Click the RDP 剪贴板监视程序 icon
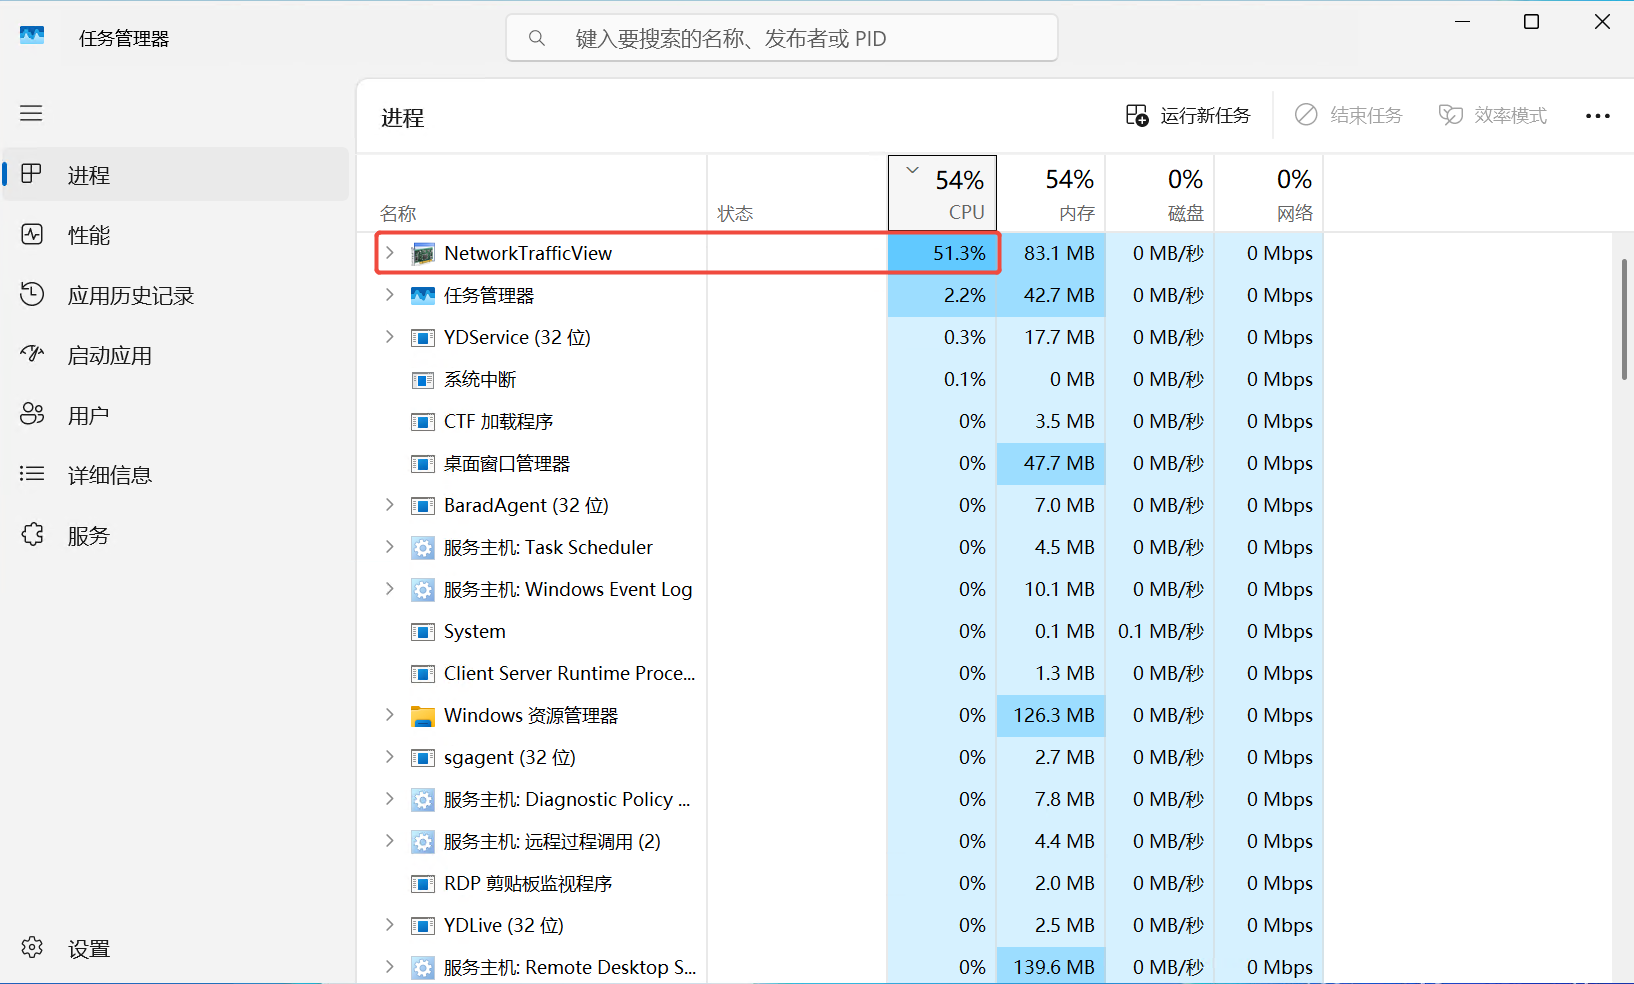The width and height of the screenshot is (1634, 984). pos(423,884)
